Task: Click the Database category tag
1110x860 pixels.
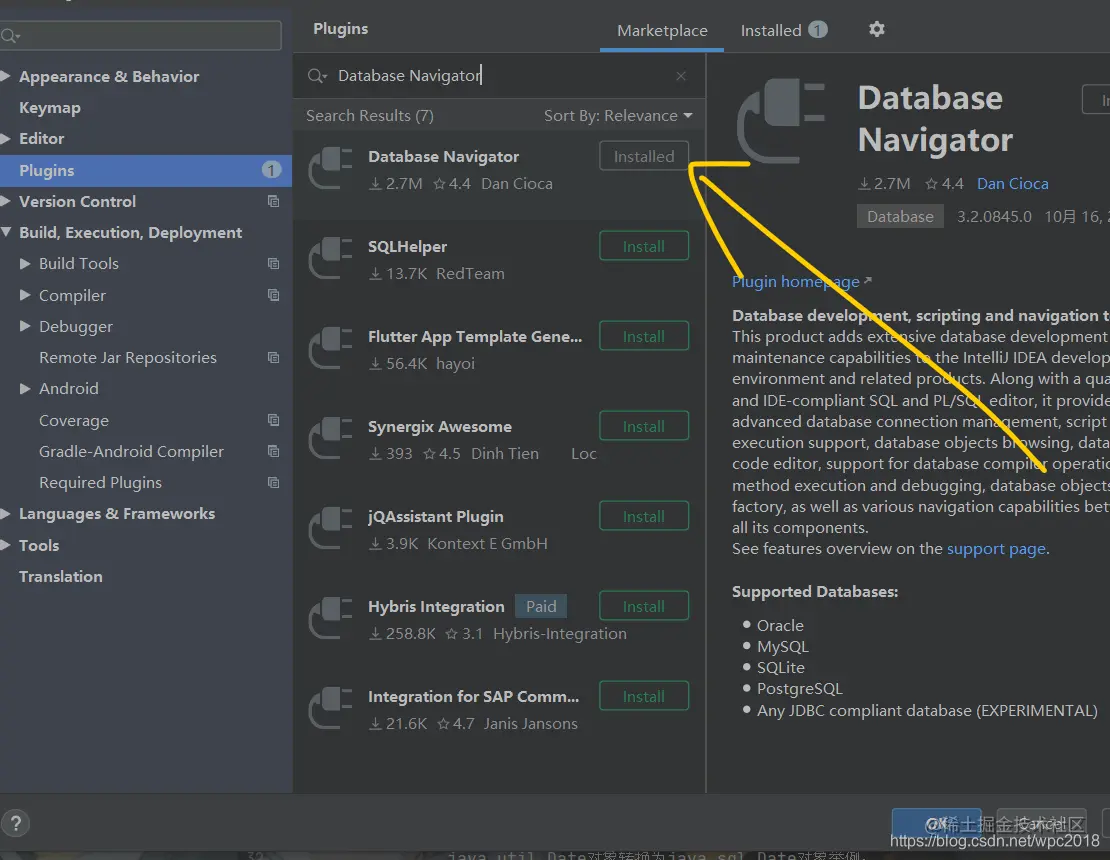Action: click(x=900, y=217)
